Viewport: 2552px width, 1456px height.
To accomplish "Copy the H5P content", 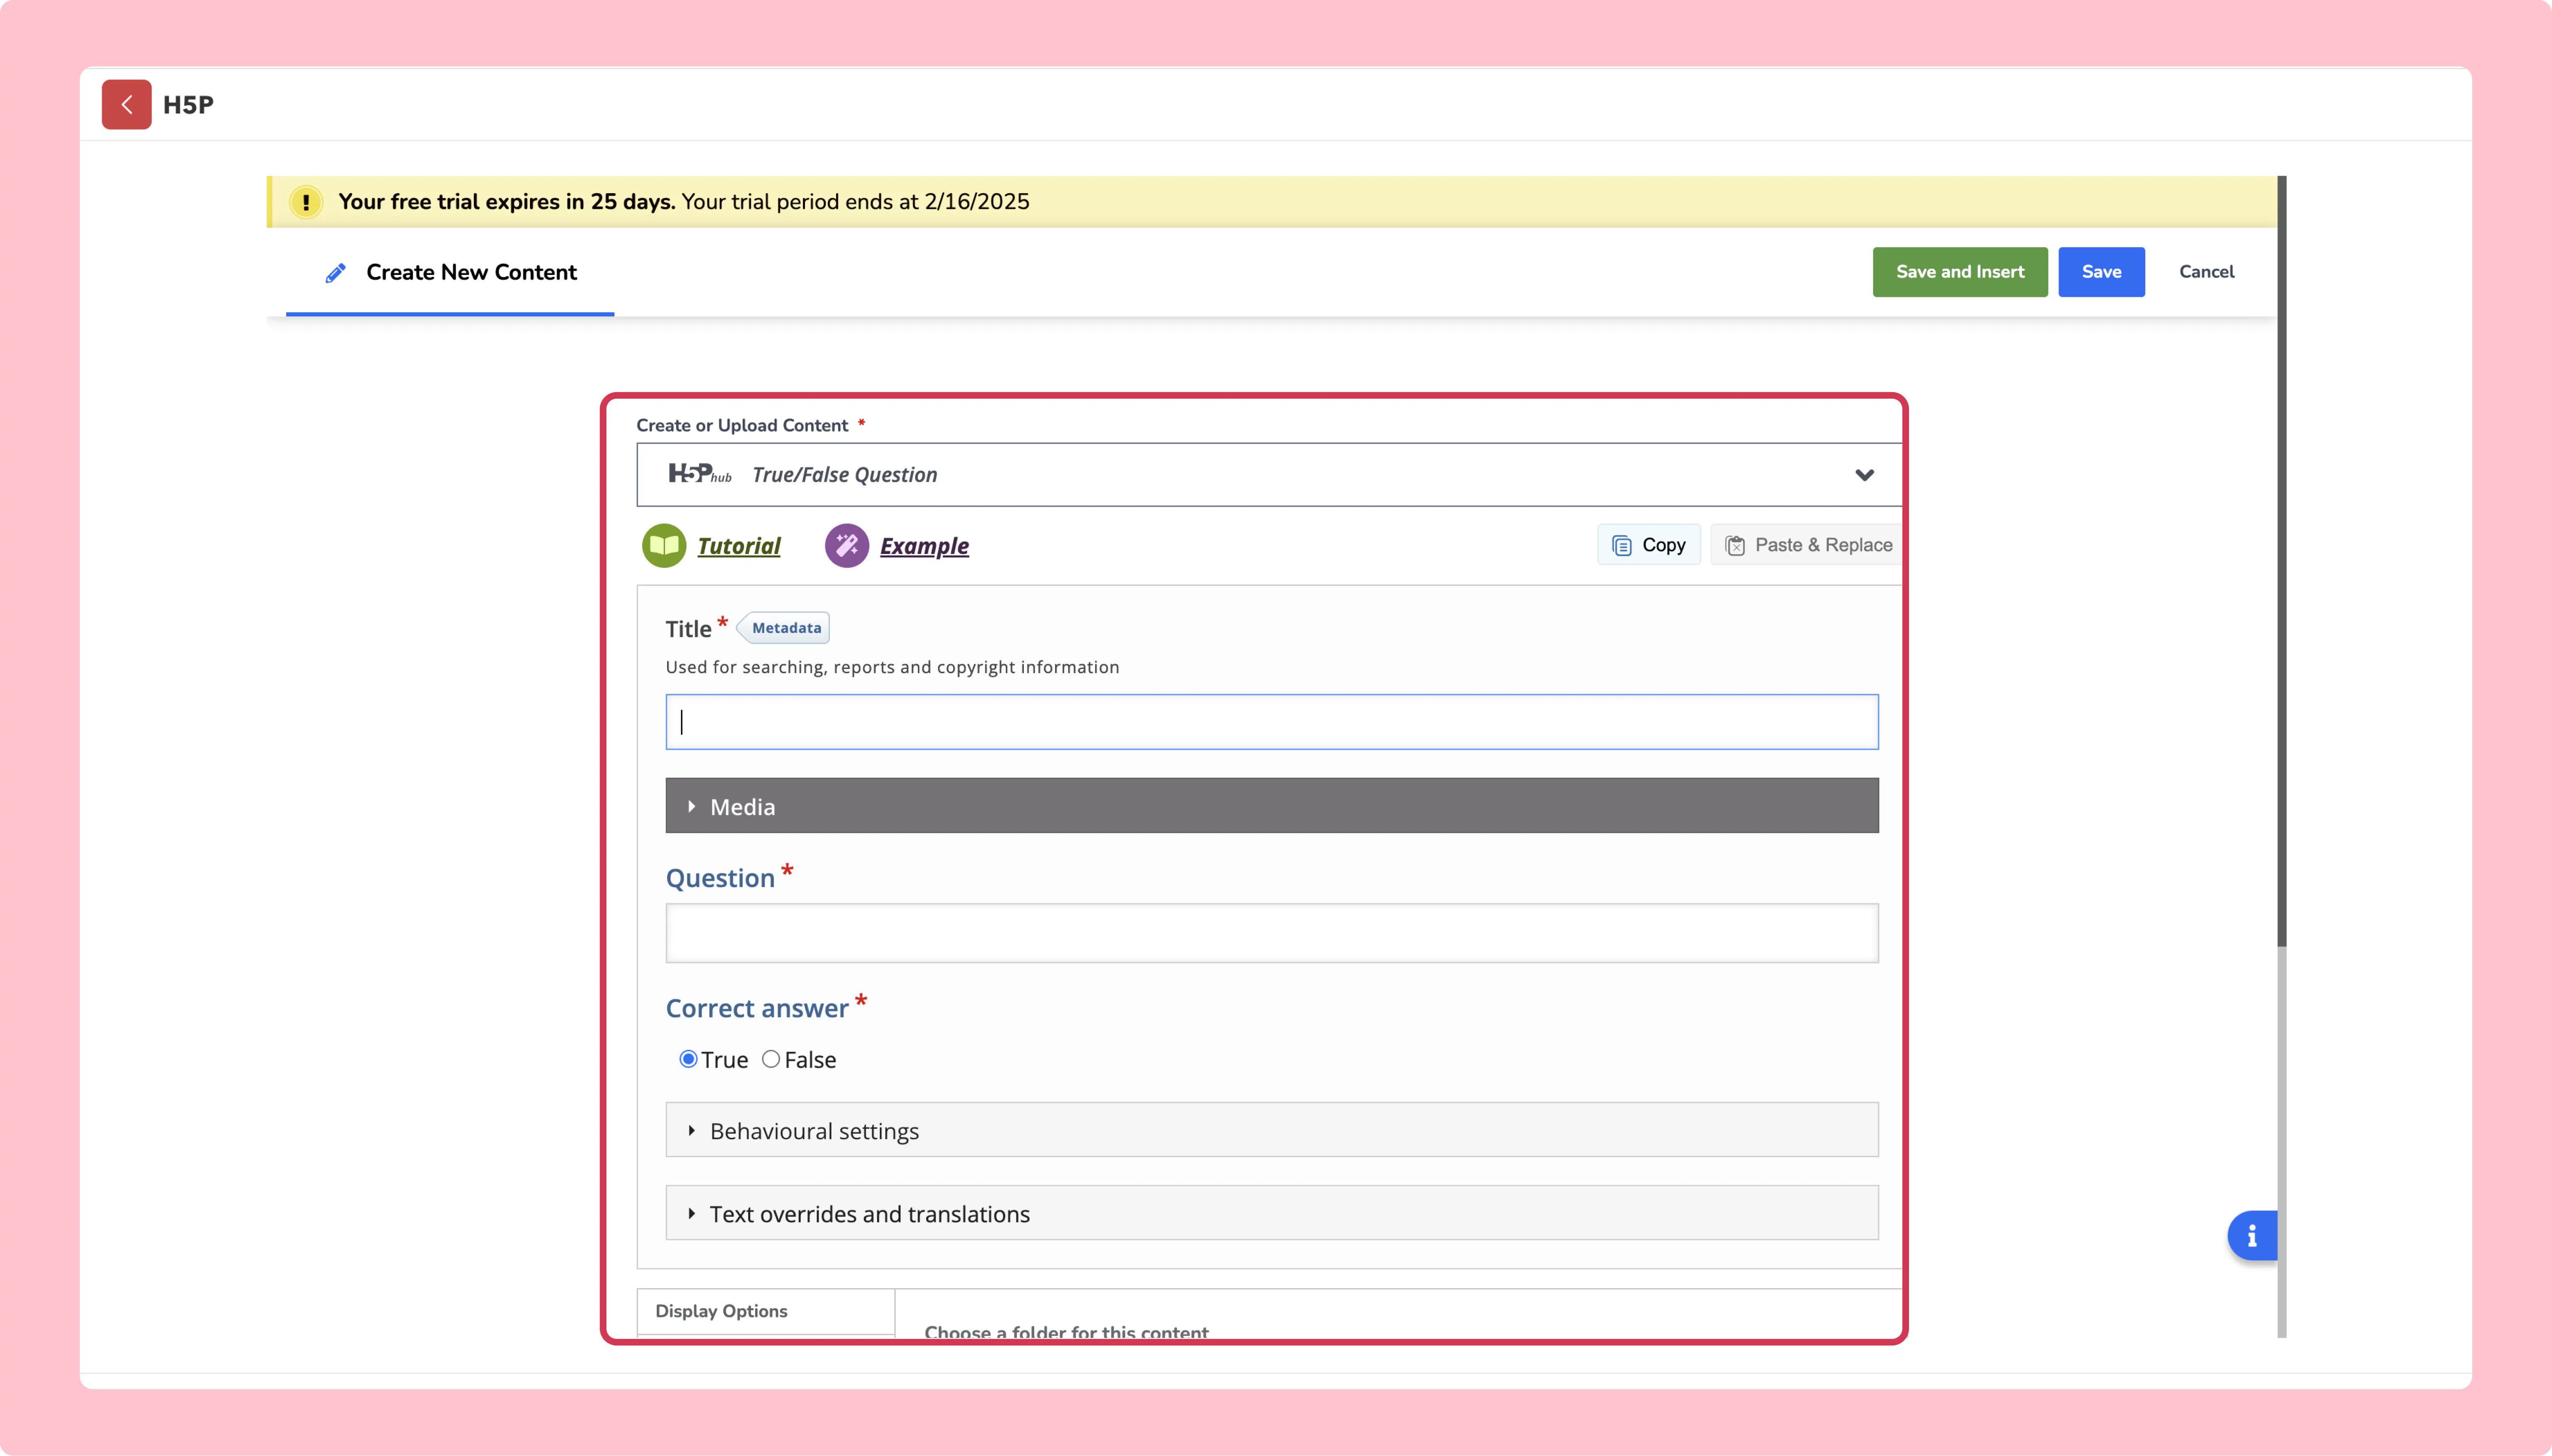I will click(1649, 545).
